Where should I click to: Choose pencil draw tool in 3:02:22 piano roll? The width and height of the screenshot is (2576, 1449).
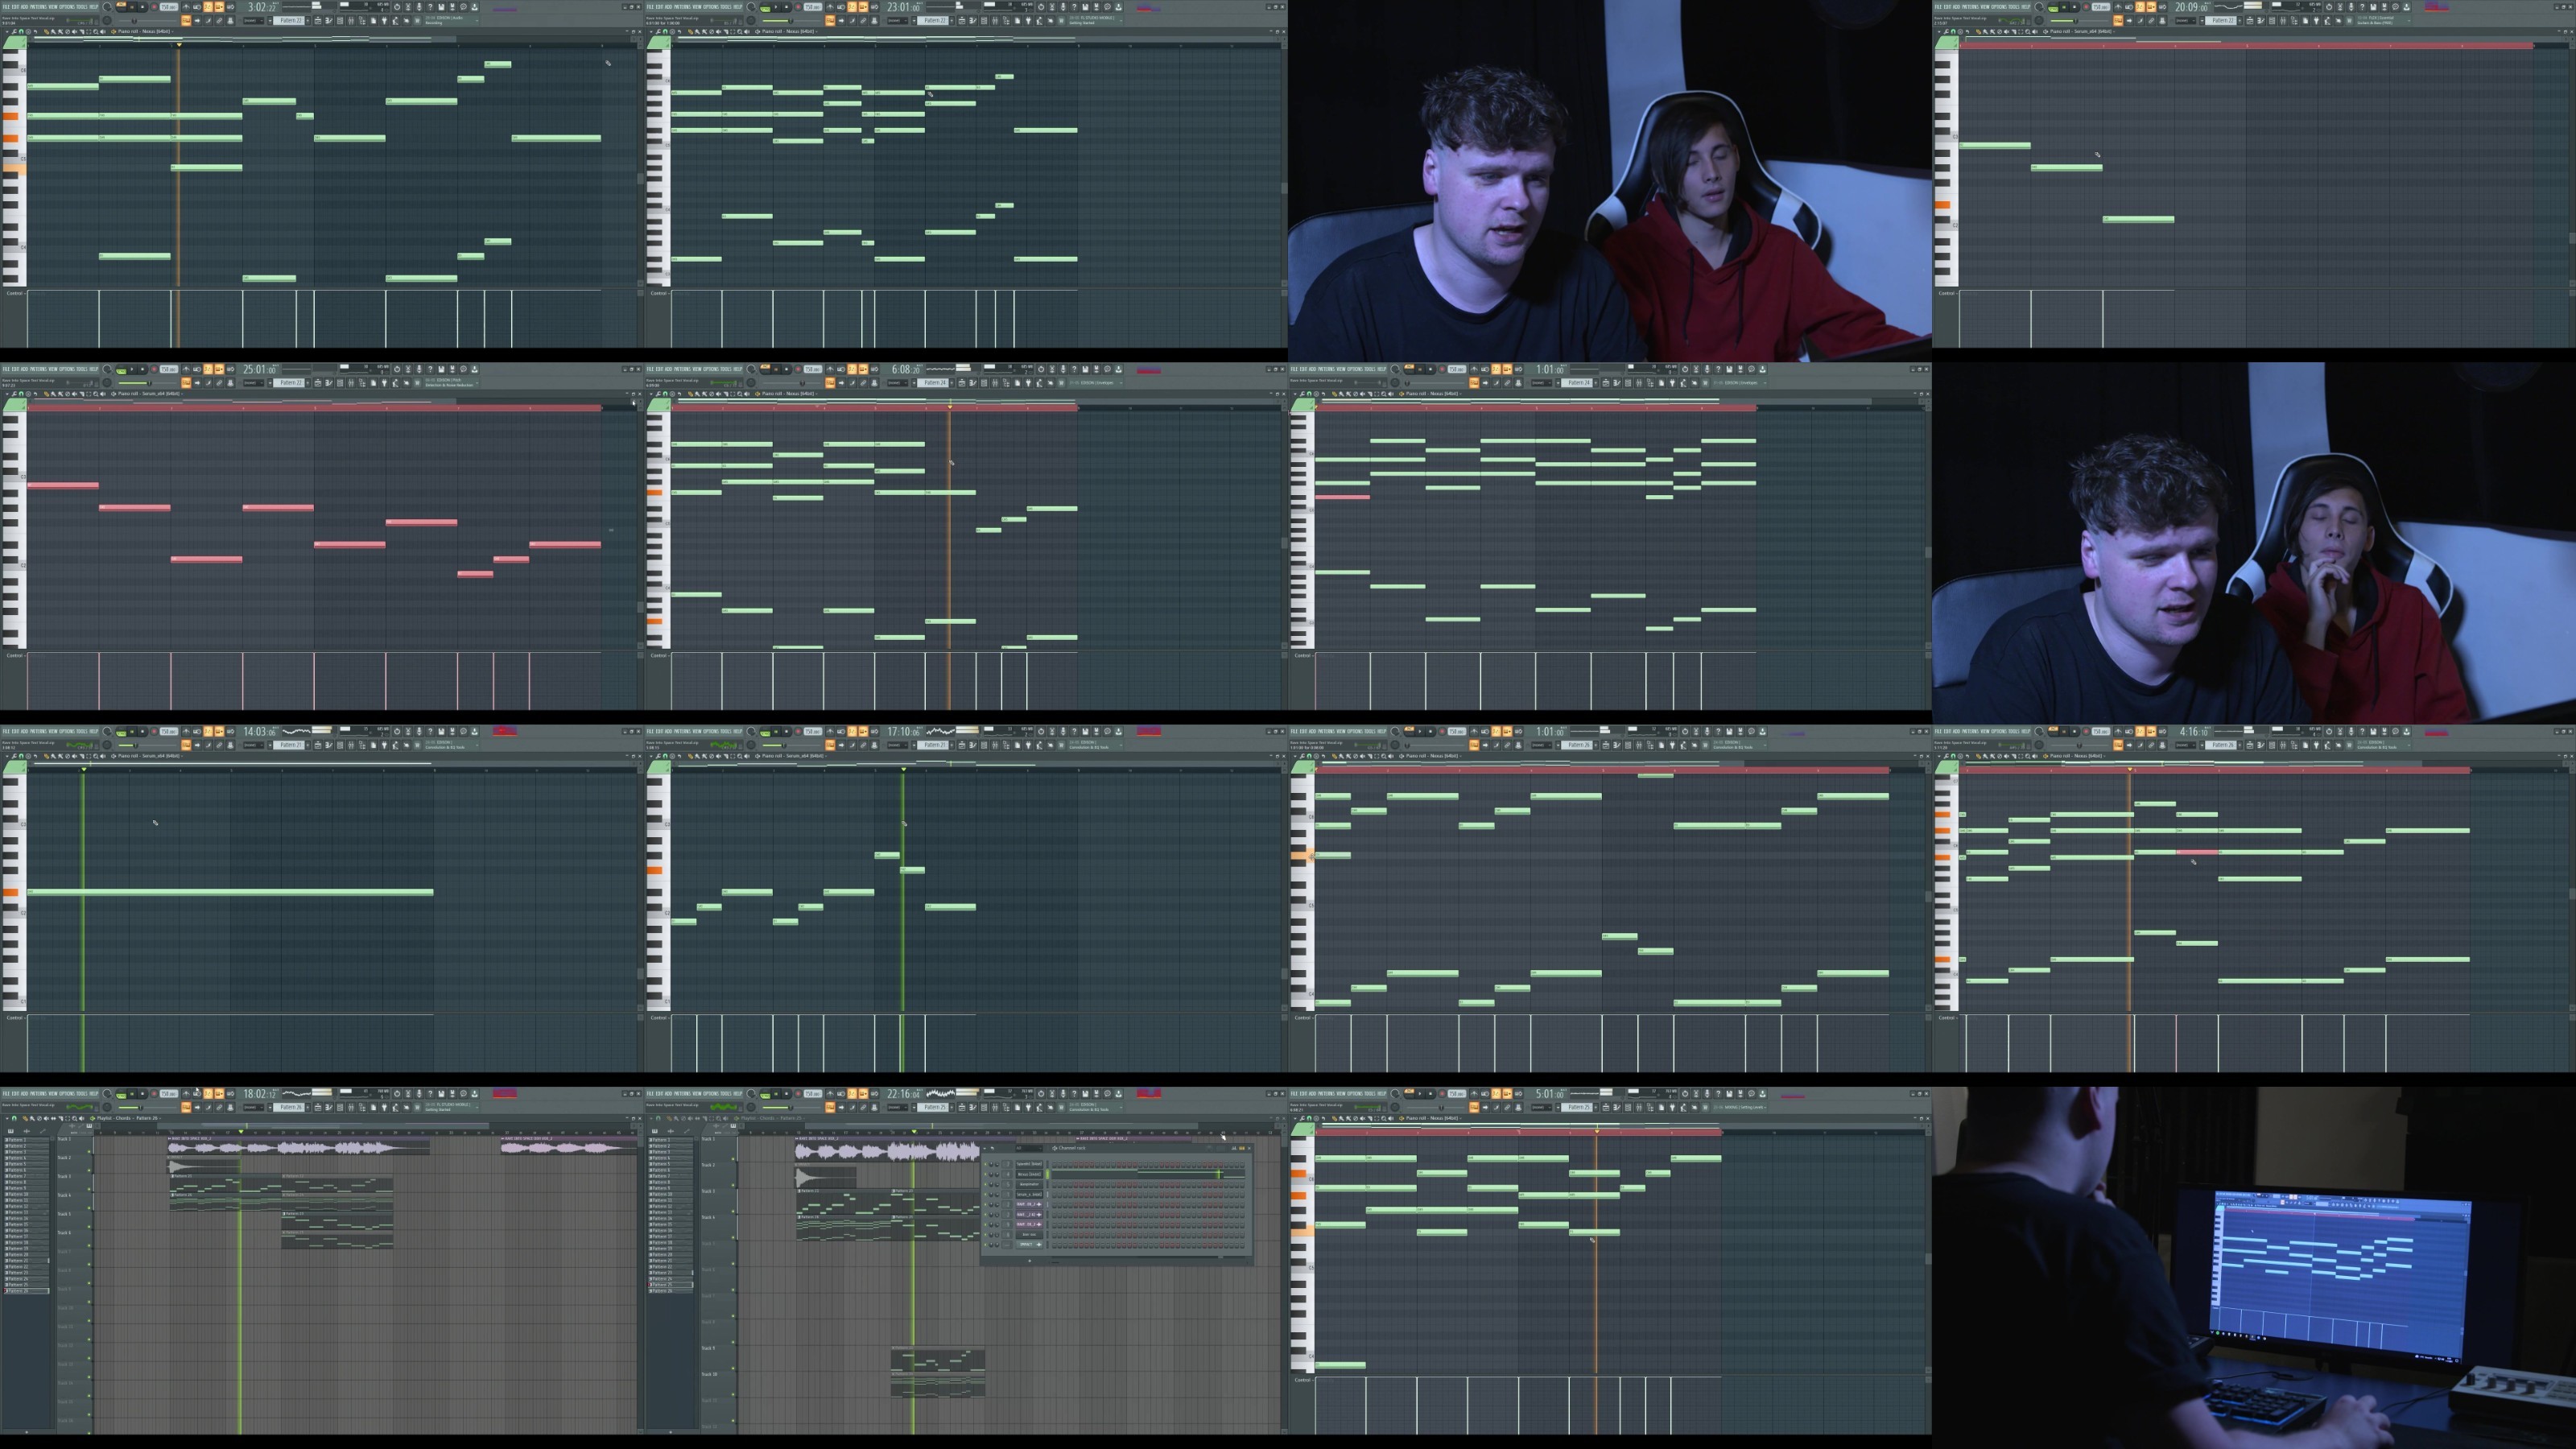46,31
